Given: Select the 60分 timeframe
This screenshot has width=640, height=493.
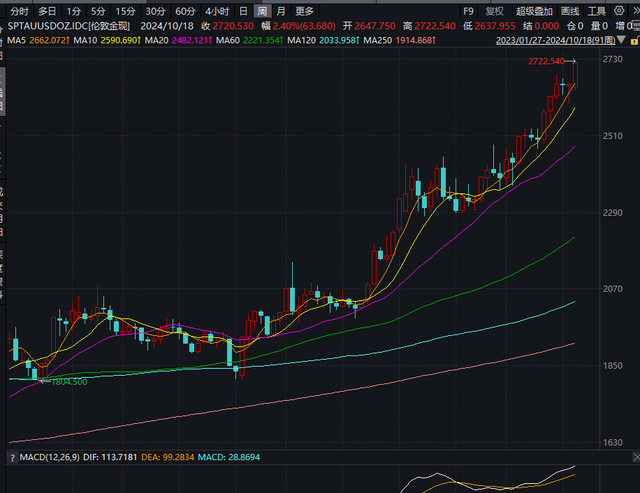Looking at the screenshot, I should tap(185, 11).
